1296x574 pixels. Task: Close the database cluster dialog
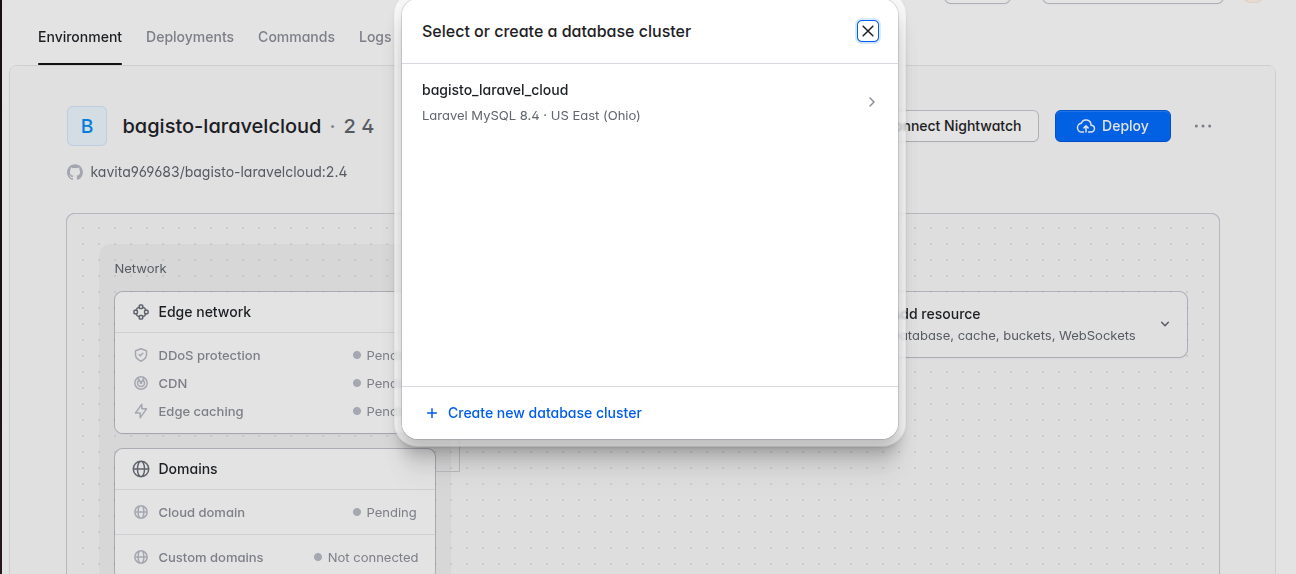tap(868, 31)
